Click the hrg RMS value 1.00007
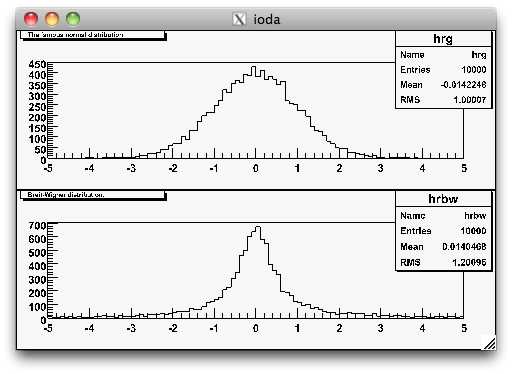 click(470, 100)
